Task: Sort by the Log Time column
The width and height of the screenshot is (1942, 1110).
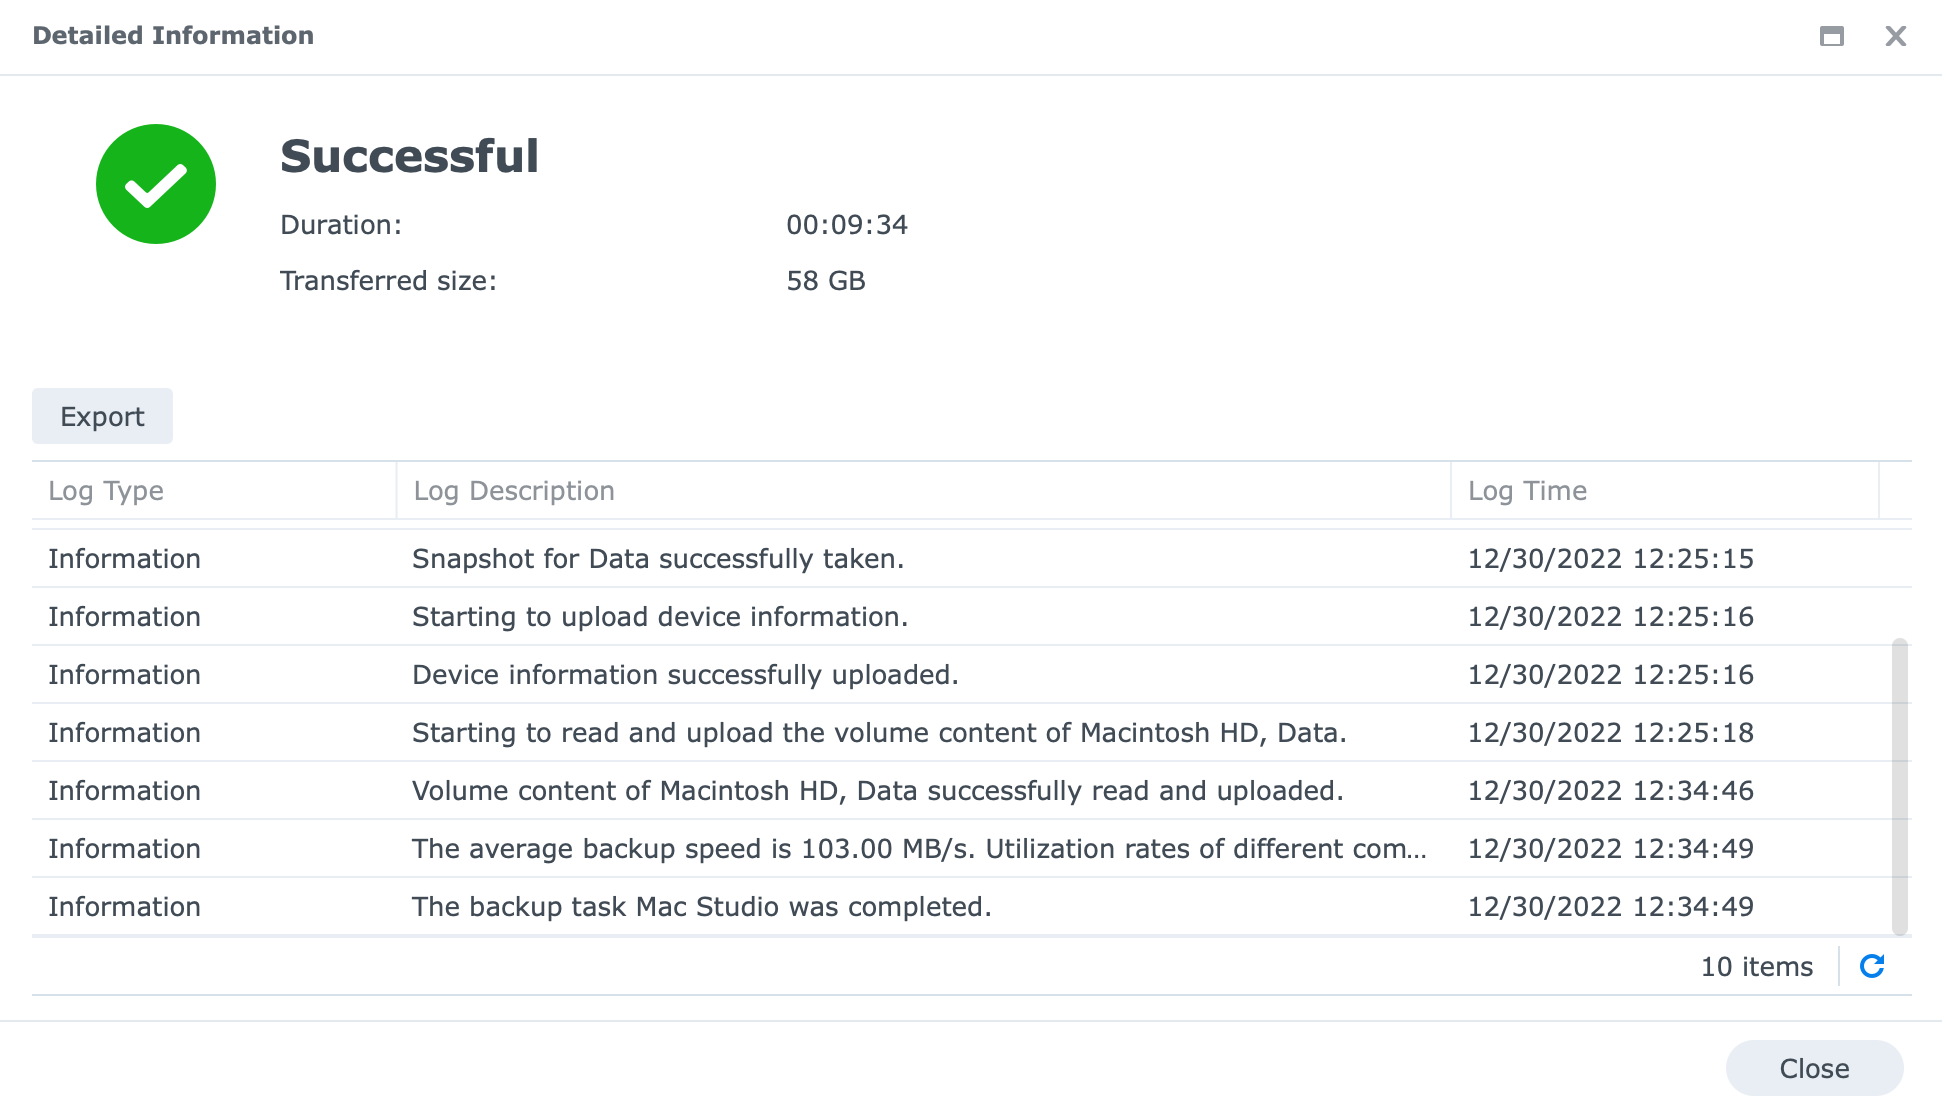Action: coord(1664,490)
